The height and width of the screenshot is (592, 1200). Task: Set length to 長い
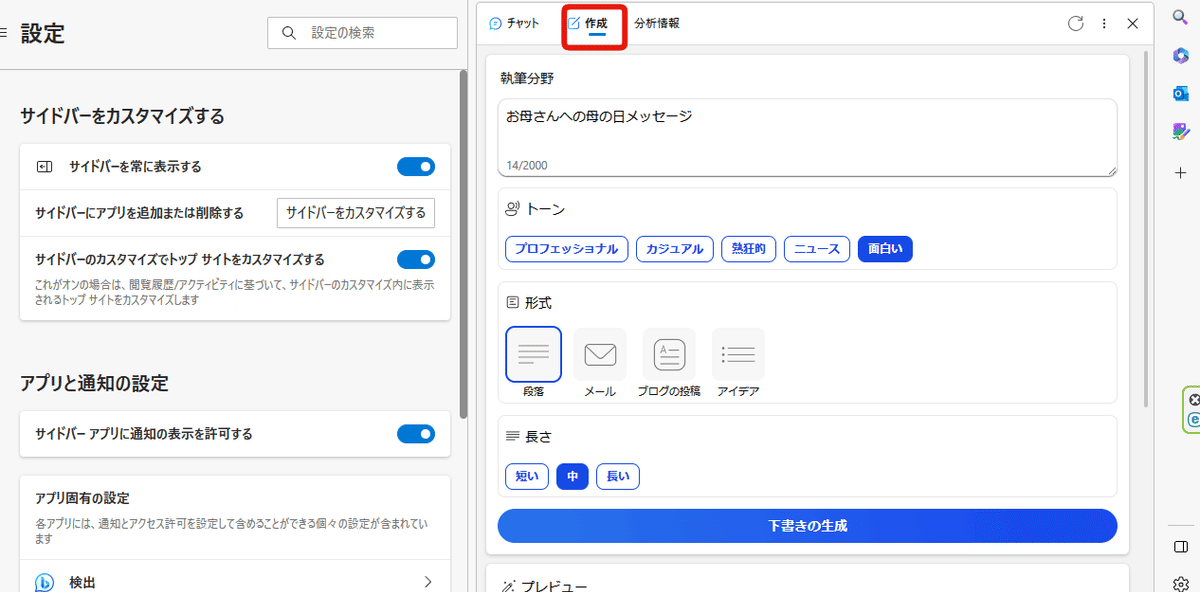pos(618,477)
